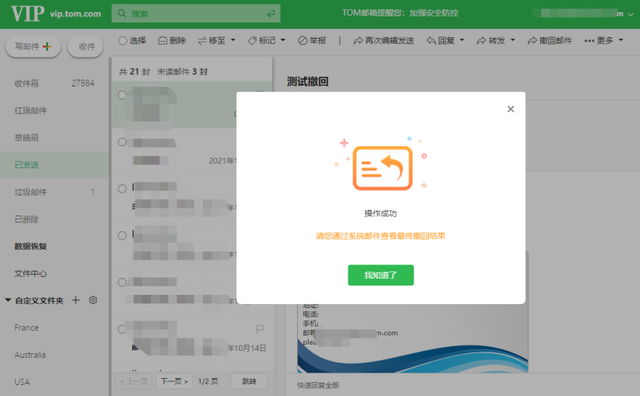This screenshot has height=396, width=640.
Task: Open custom folder settings gear
Action: pyautogui.click(x=93, y=300)
